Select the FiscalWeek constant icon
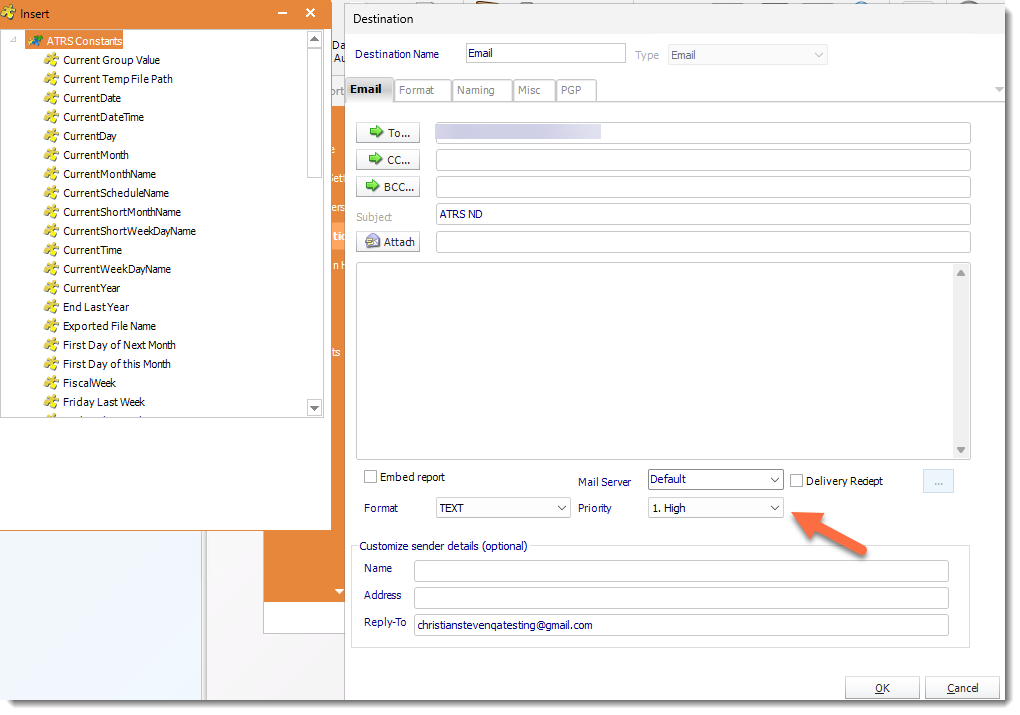1020x715 pixels. pos(51,383)
